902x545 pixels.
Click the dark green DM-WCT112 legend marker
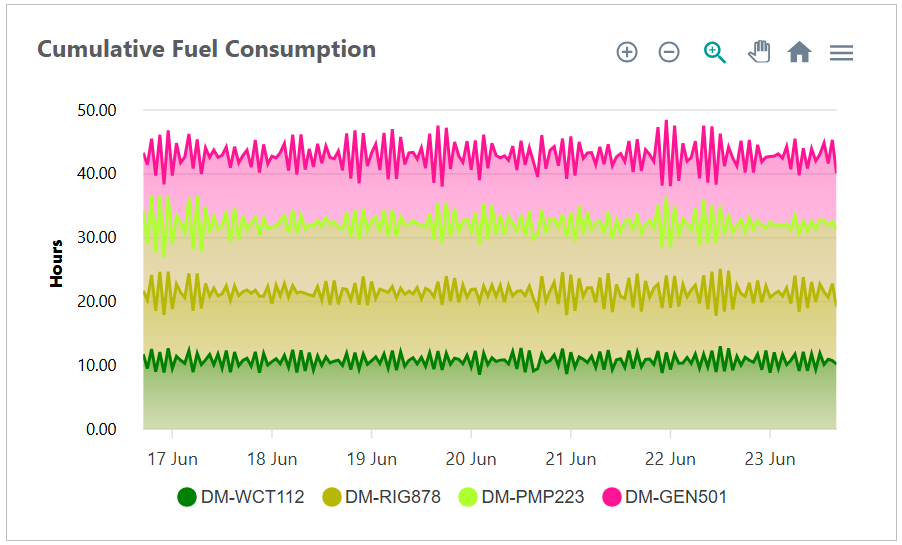[187, 497]
